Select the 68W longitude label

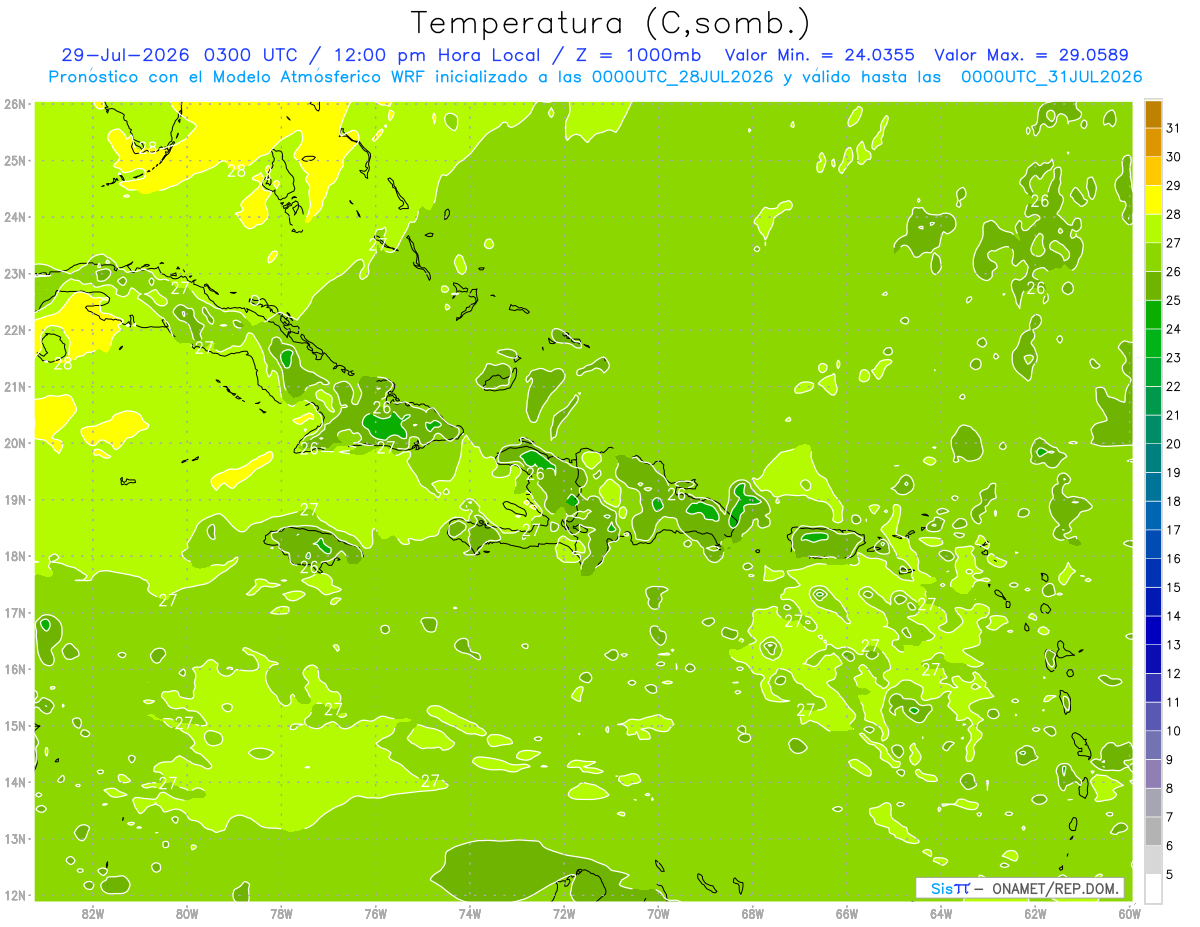753,913
